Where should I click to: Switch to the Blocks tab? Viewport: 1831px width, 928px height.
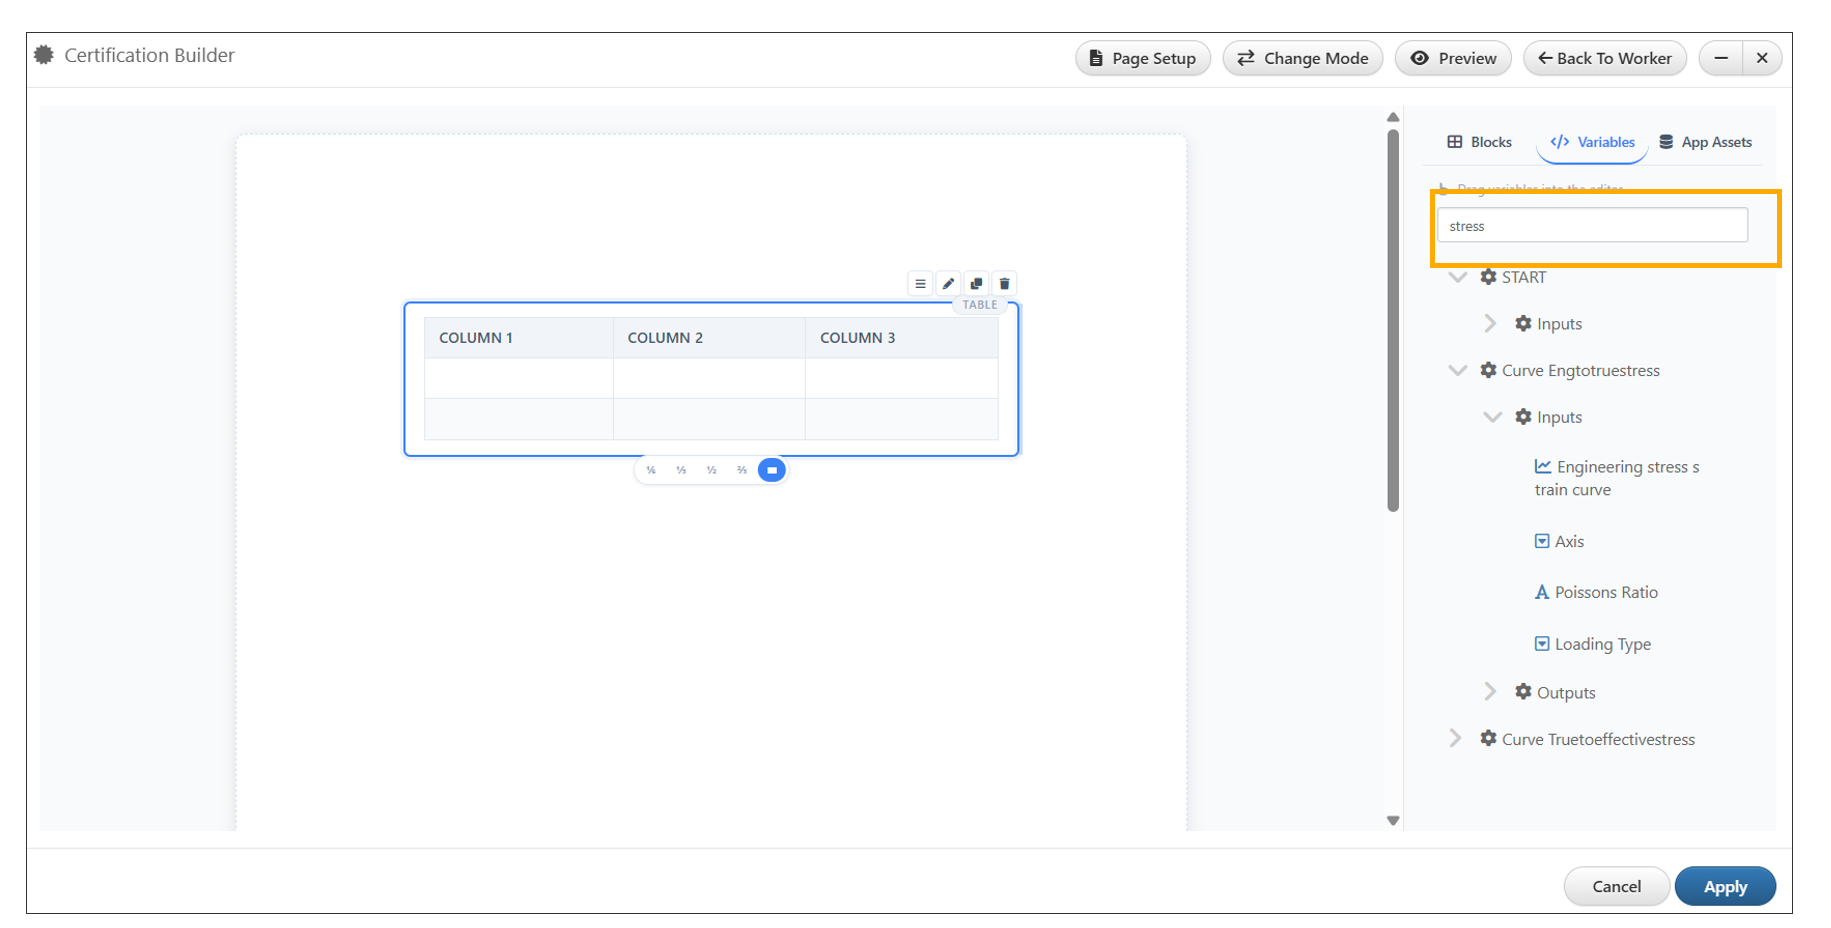[x=1479, y=142]
